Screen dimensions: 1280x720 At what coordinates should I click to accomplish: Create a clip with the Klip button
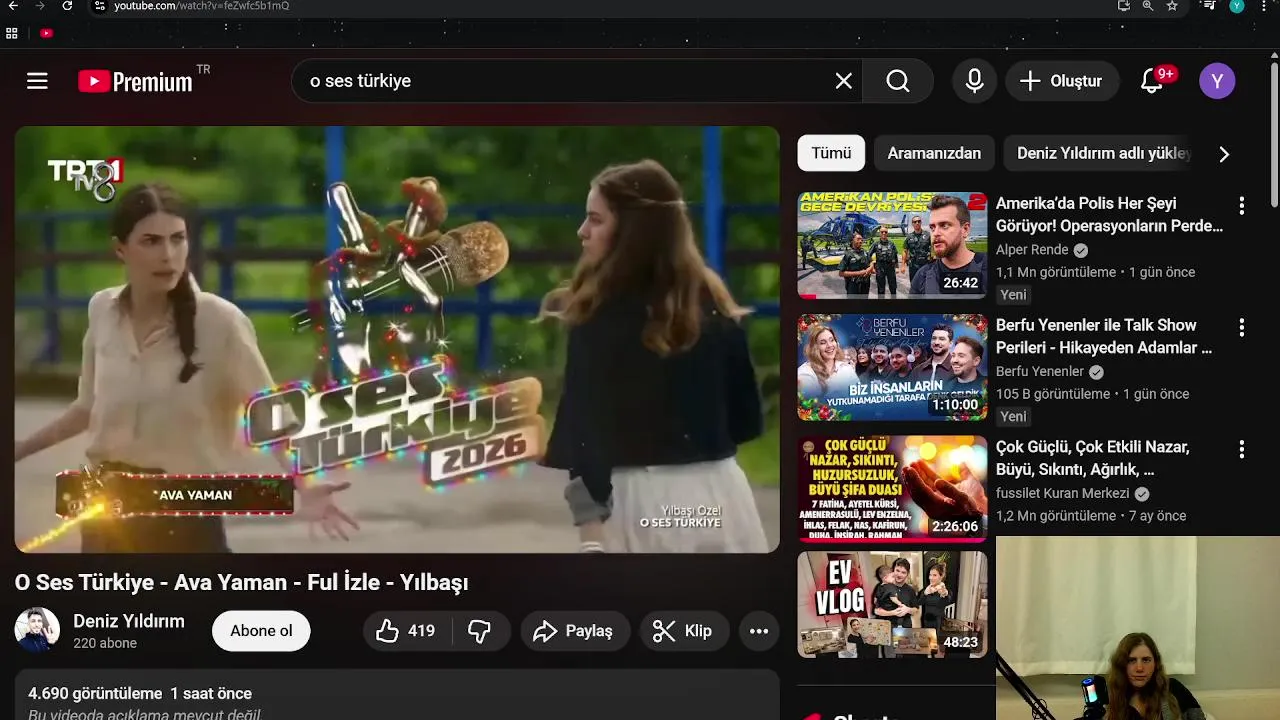pyautogui.click(x=684, y=631)
